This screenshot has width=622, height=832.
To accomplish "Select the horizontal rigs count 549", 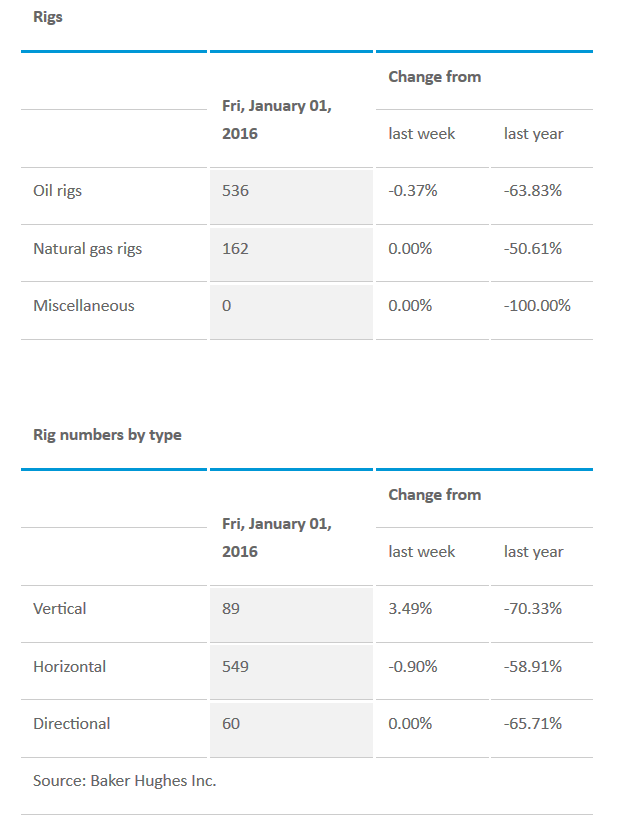I will click(235, 666).
